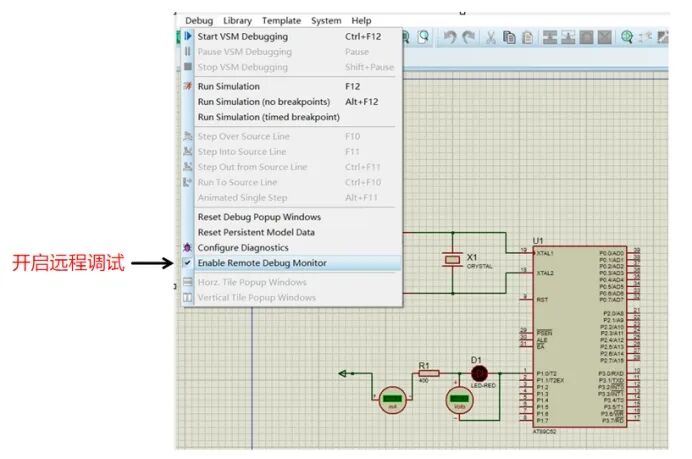Viewport: 692px width, 459px height.
Task: Click the Step Over Source Line icon
Action: pyautogui.click(x=188, y=136)
